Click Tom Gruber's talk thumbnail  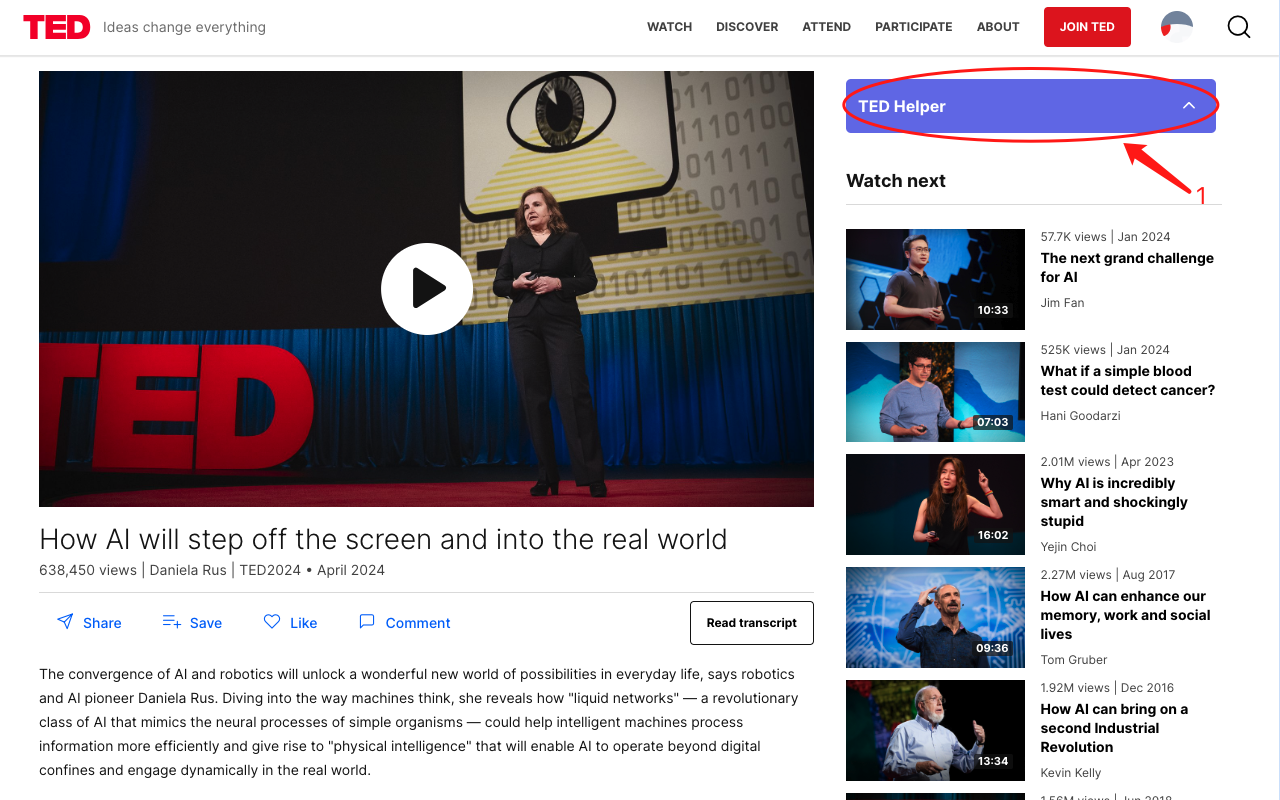[x=935, y=617]
